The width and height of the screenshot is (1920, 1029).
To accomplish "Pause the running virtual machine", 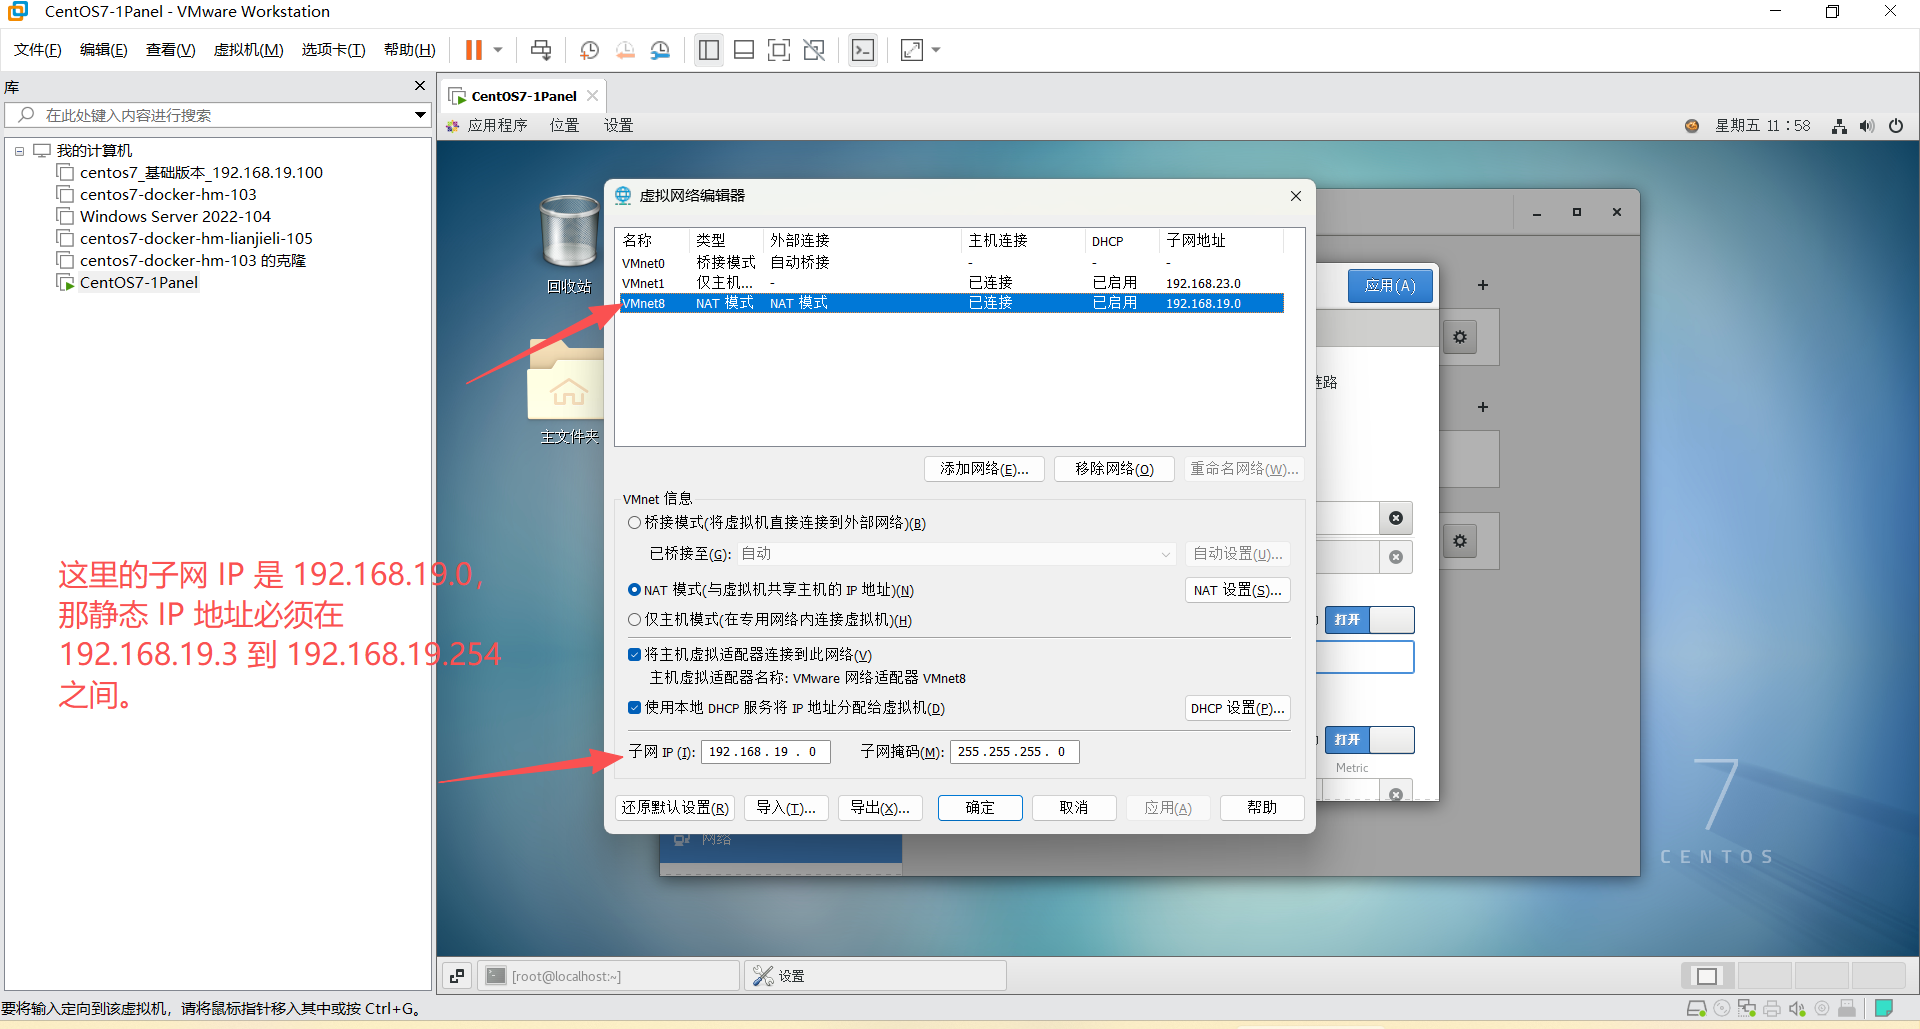I will (473, 50).
